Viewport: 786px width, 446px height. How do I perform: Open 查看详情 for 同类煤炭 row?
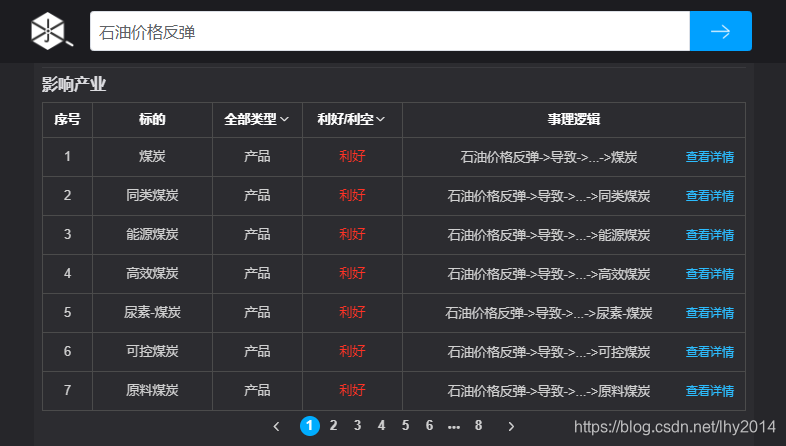pos(710,196)
